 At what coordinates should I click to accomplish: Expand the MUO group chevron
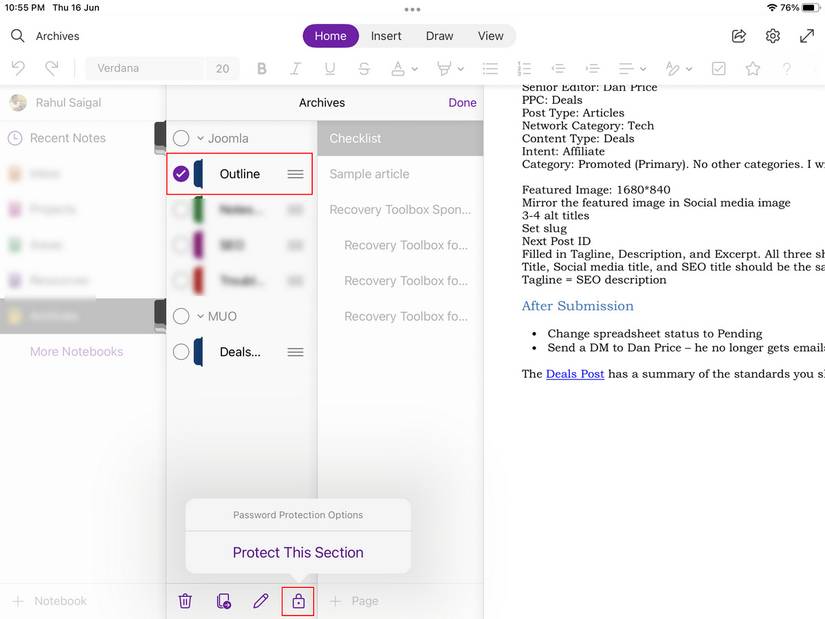tap(198, 316)
